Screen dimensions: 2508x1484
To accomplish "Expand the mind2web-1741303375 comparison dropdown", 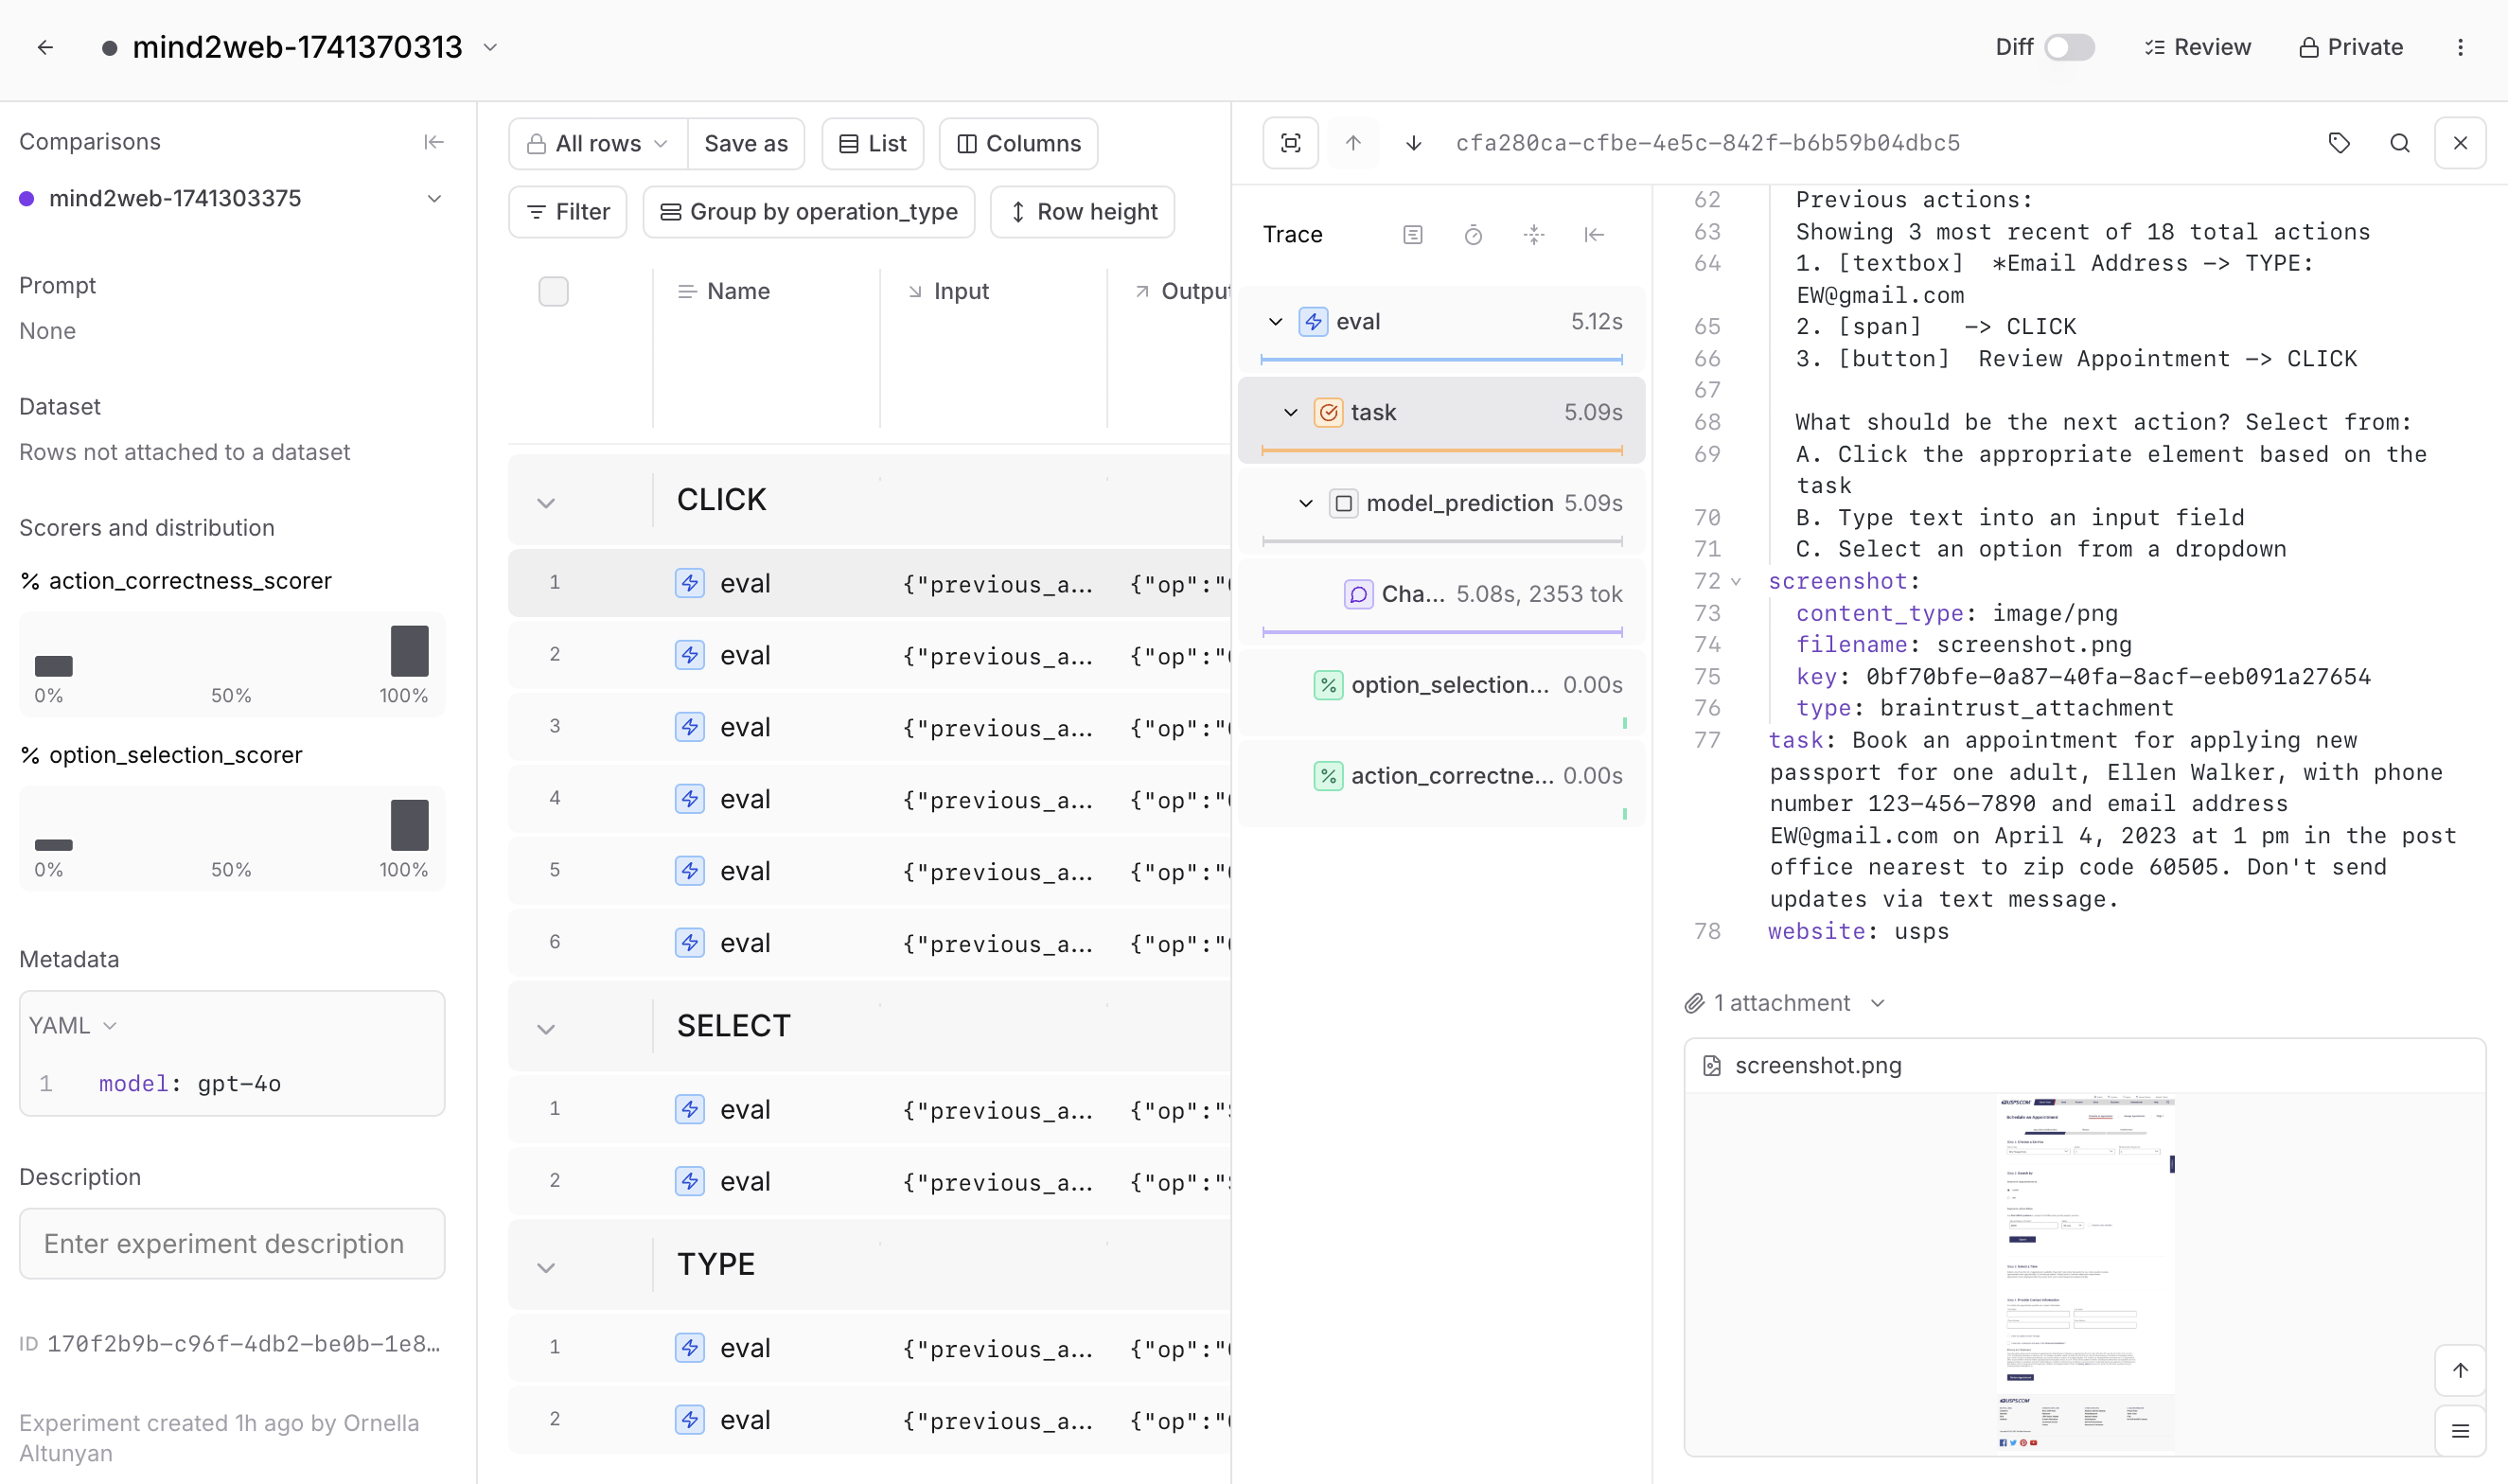I will (434, 198).
